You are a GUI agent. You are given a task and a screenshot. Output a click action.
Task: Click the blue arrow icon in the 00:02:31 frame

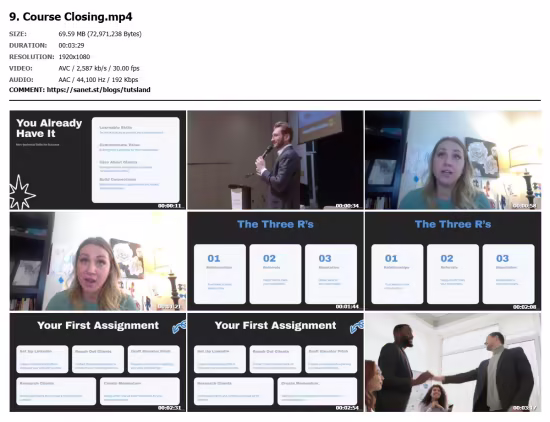point(179,327)
